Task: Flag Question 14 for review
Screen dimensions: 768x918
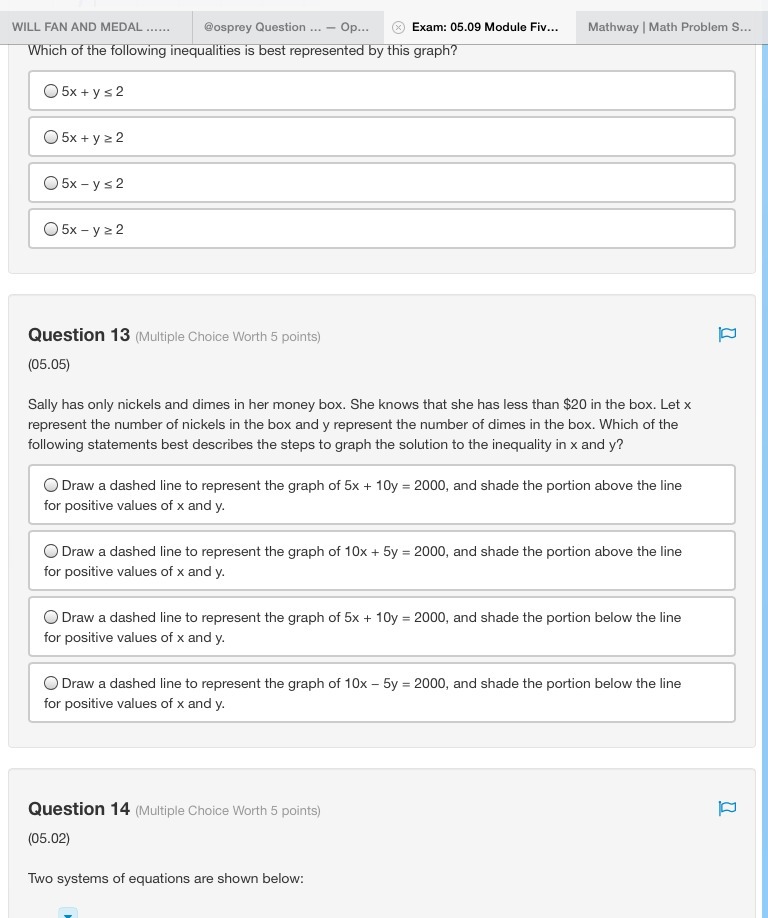Action: coord(727,808)
